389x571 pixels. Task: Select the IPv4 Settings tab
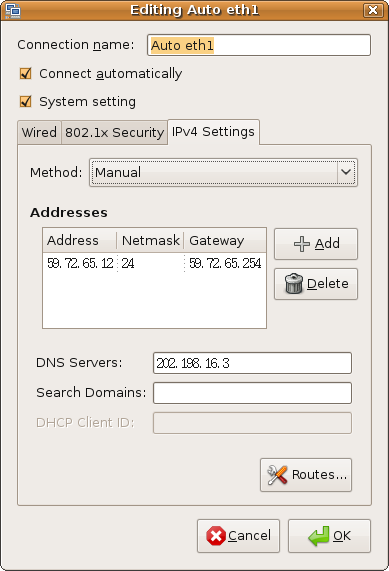point(213,132)
